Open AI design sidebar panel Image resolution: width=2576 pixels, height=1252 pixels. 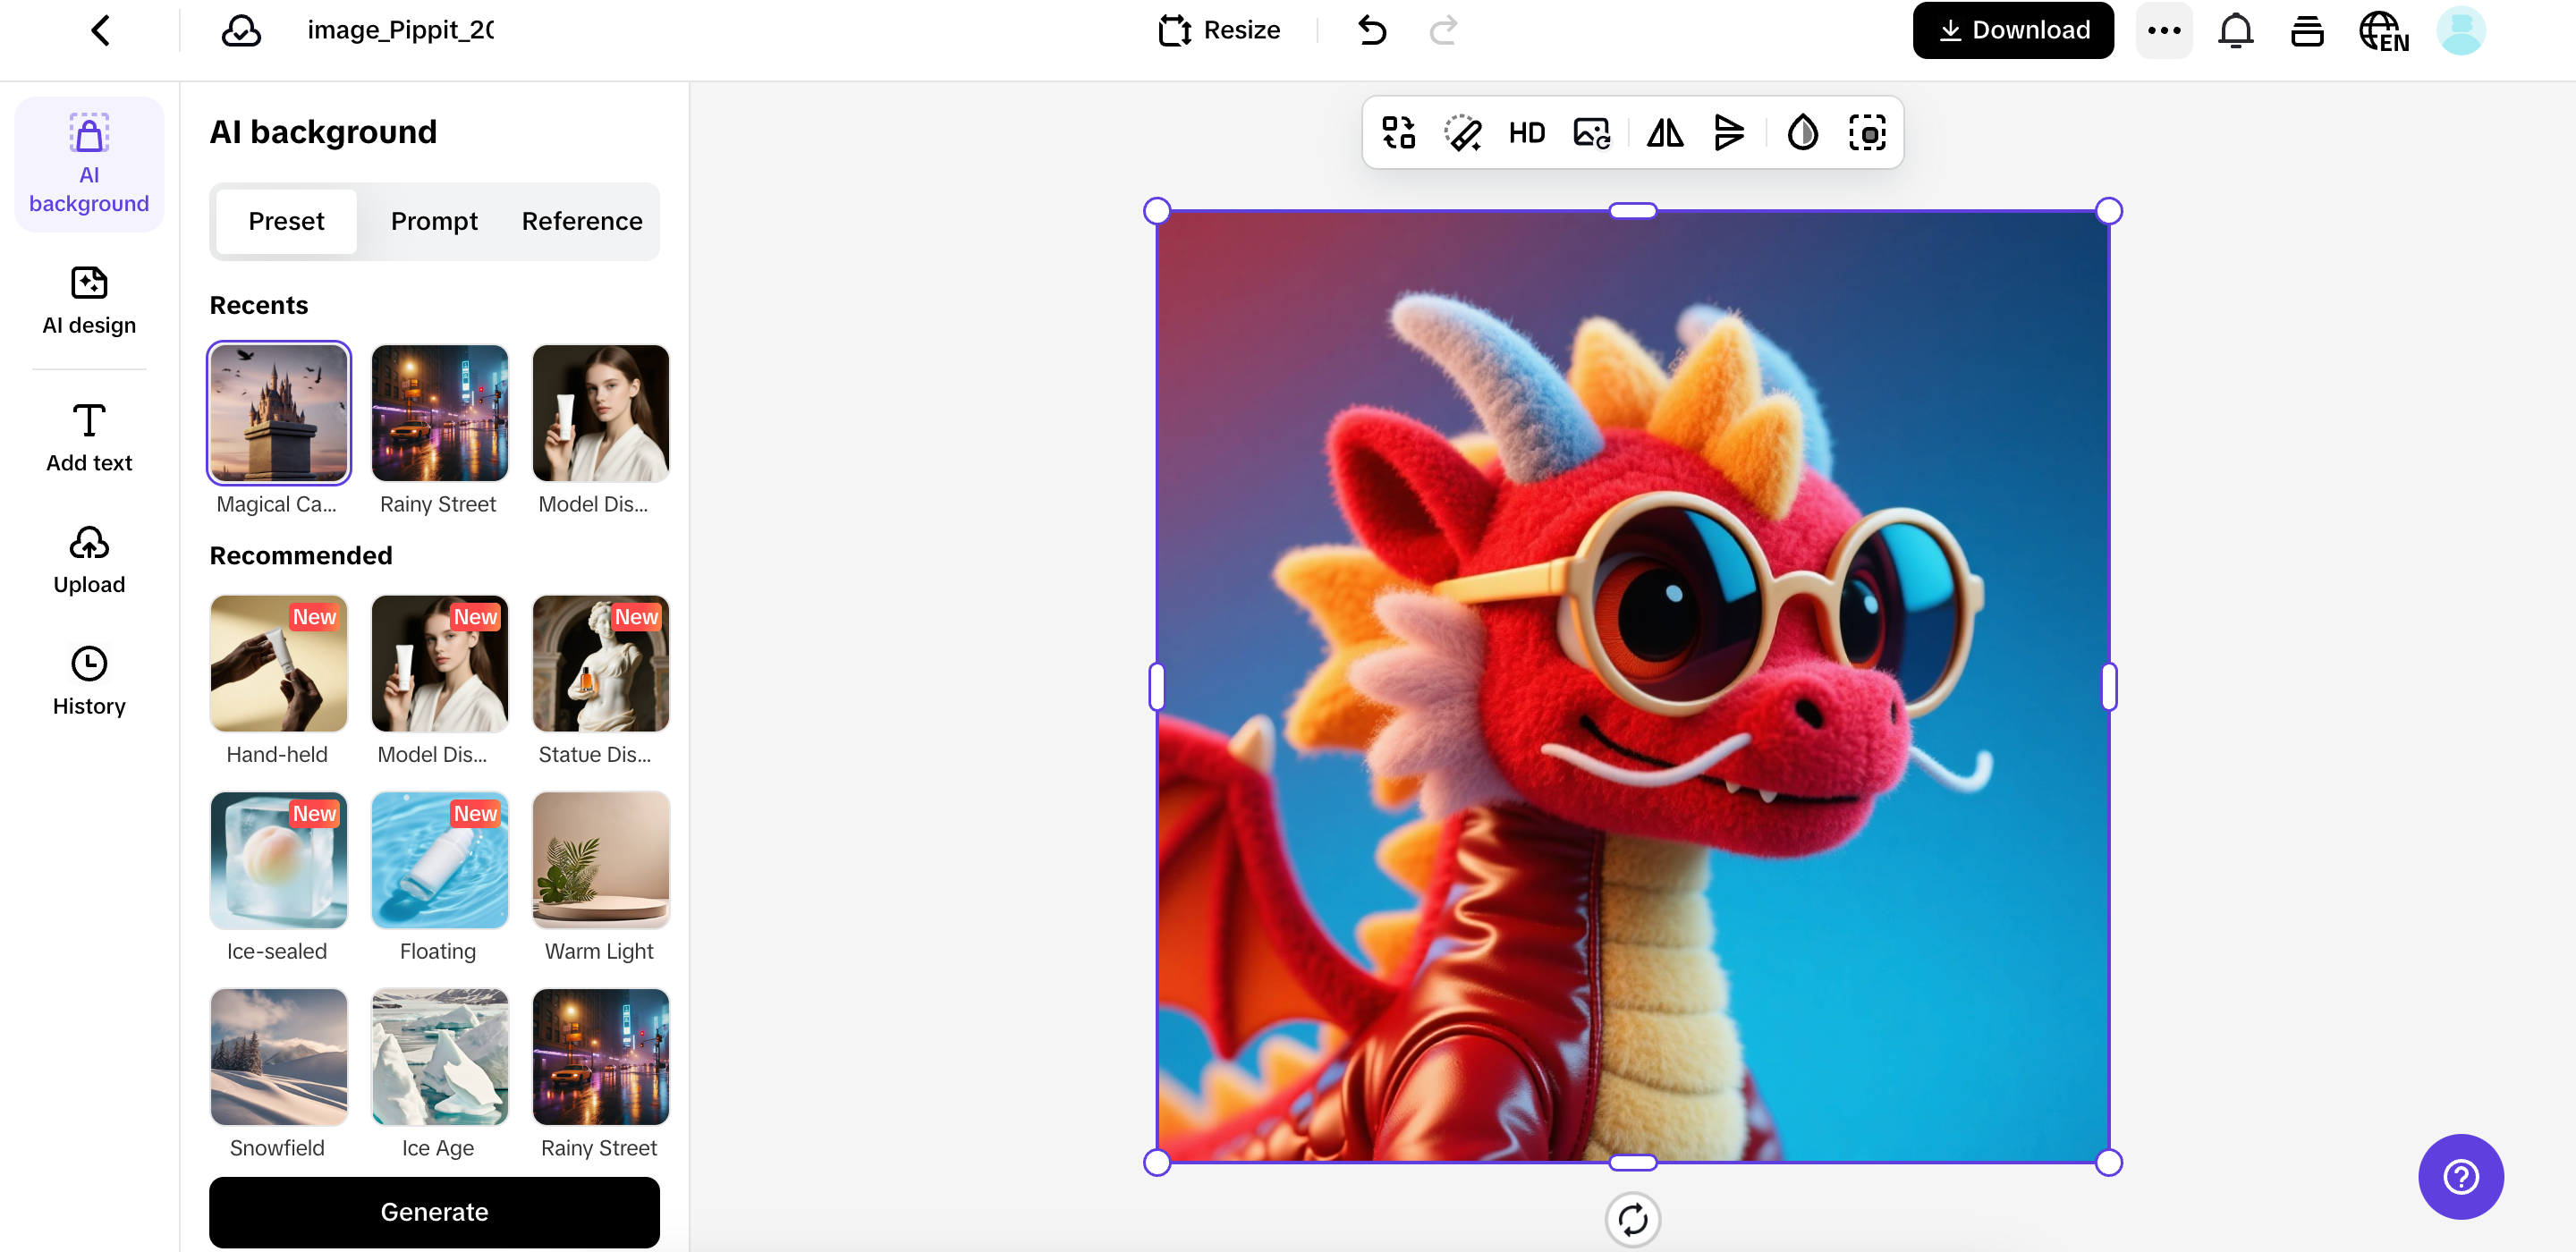point(89,300)
